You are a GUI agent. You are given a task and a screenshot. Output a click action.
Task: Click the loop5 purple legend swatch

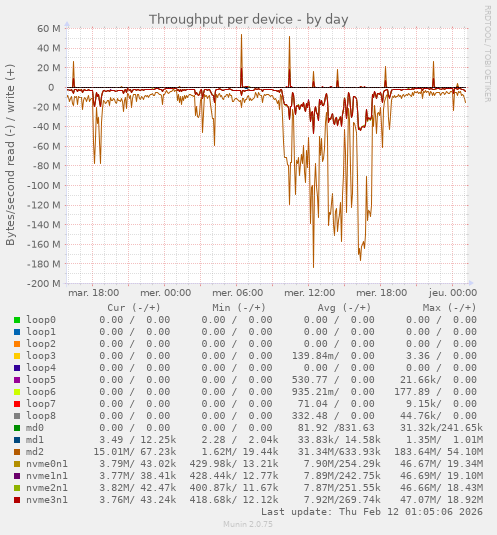click(17, 380)
